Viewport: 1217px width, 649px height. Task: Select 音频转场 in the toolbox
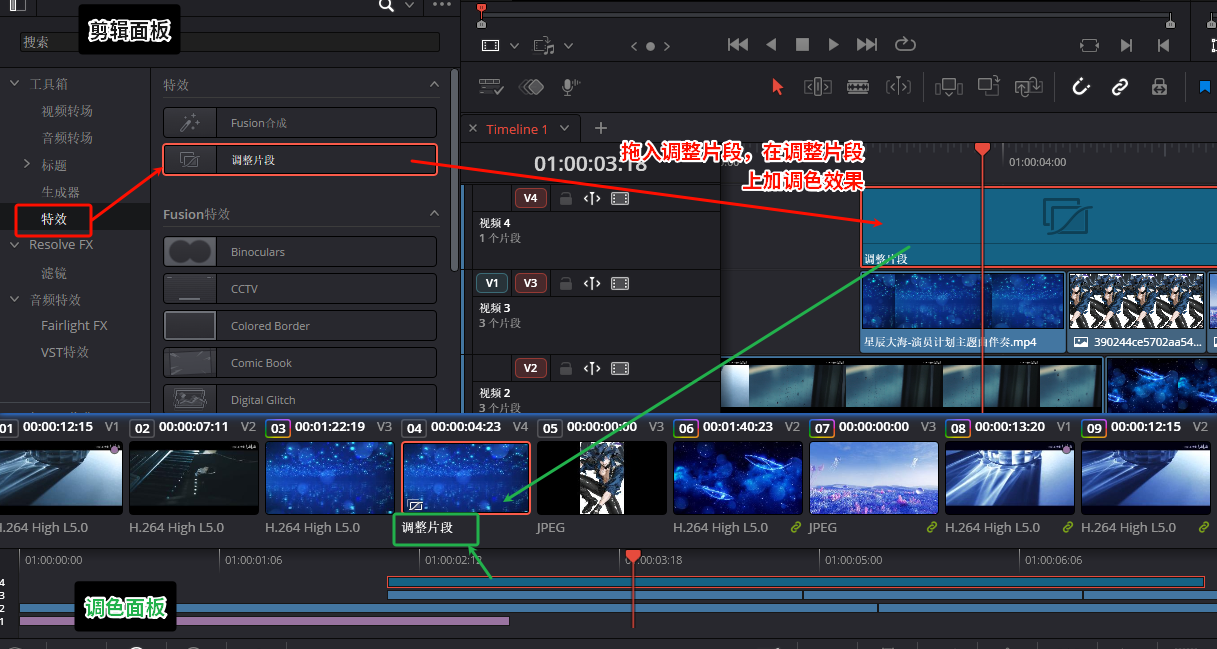click(67, 138)
